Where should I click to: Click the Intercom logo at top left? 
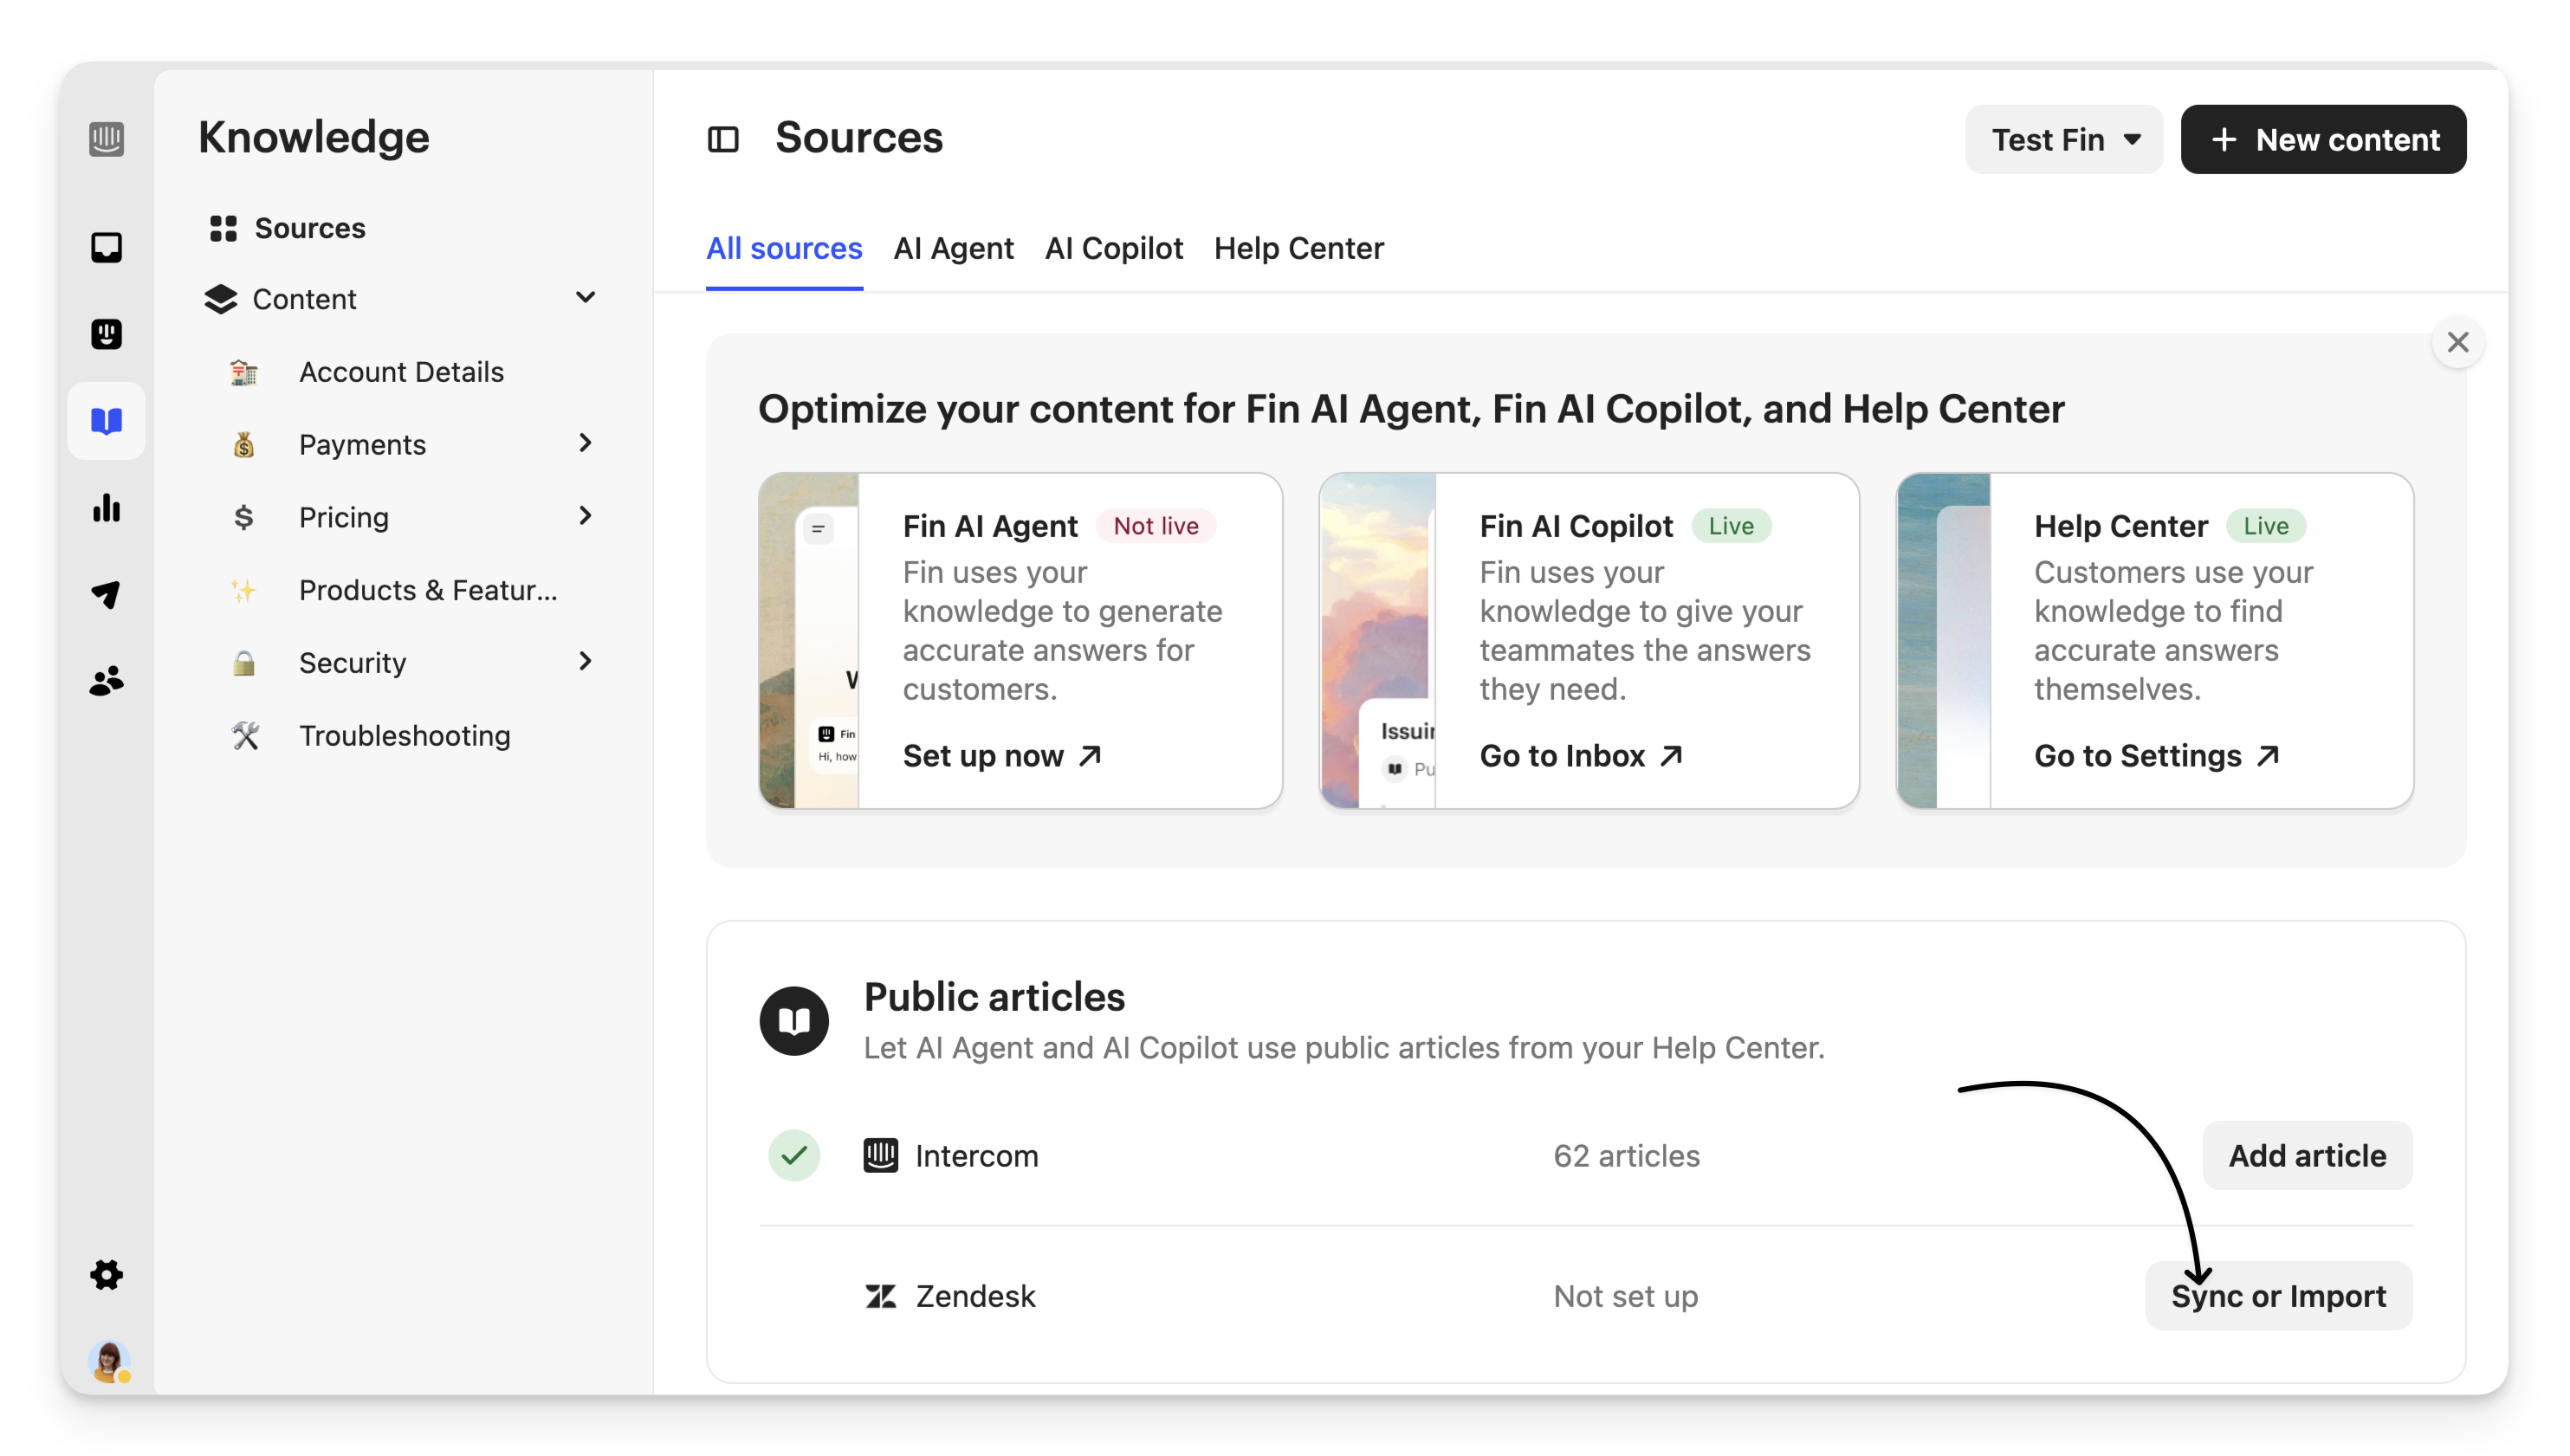[x=106, y=139]
